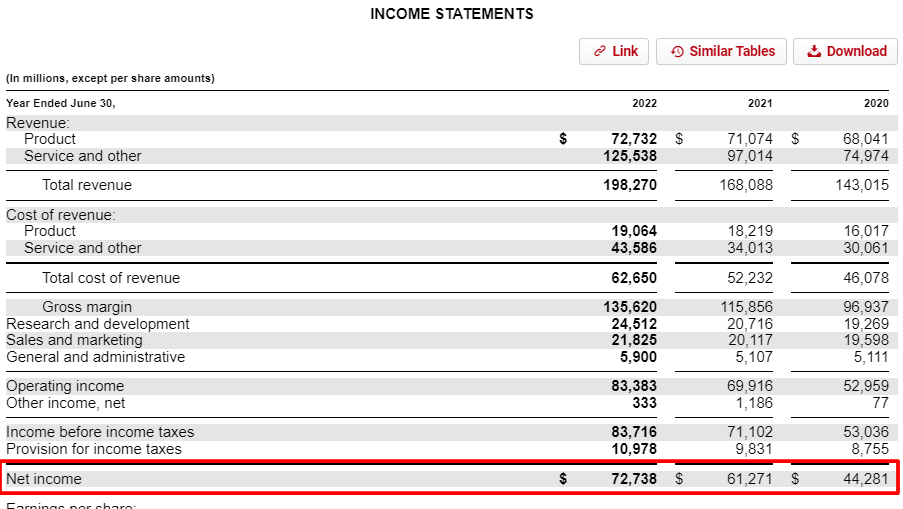Click the Net income row label
This screenshot has height=509, width=903.
coord(44,479)
